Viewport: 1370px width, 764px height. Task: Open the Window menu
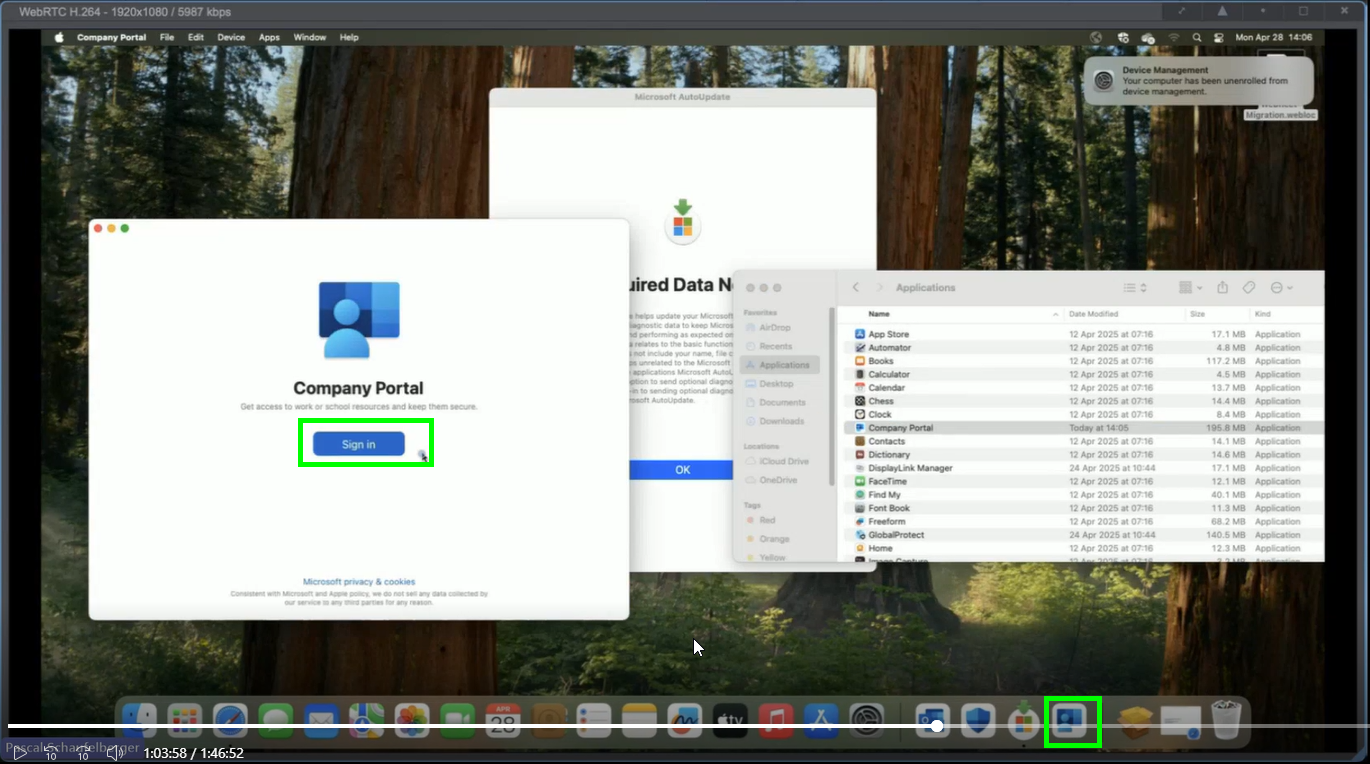[310, 37]
